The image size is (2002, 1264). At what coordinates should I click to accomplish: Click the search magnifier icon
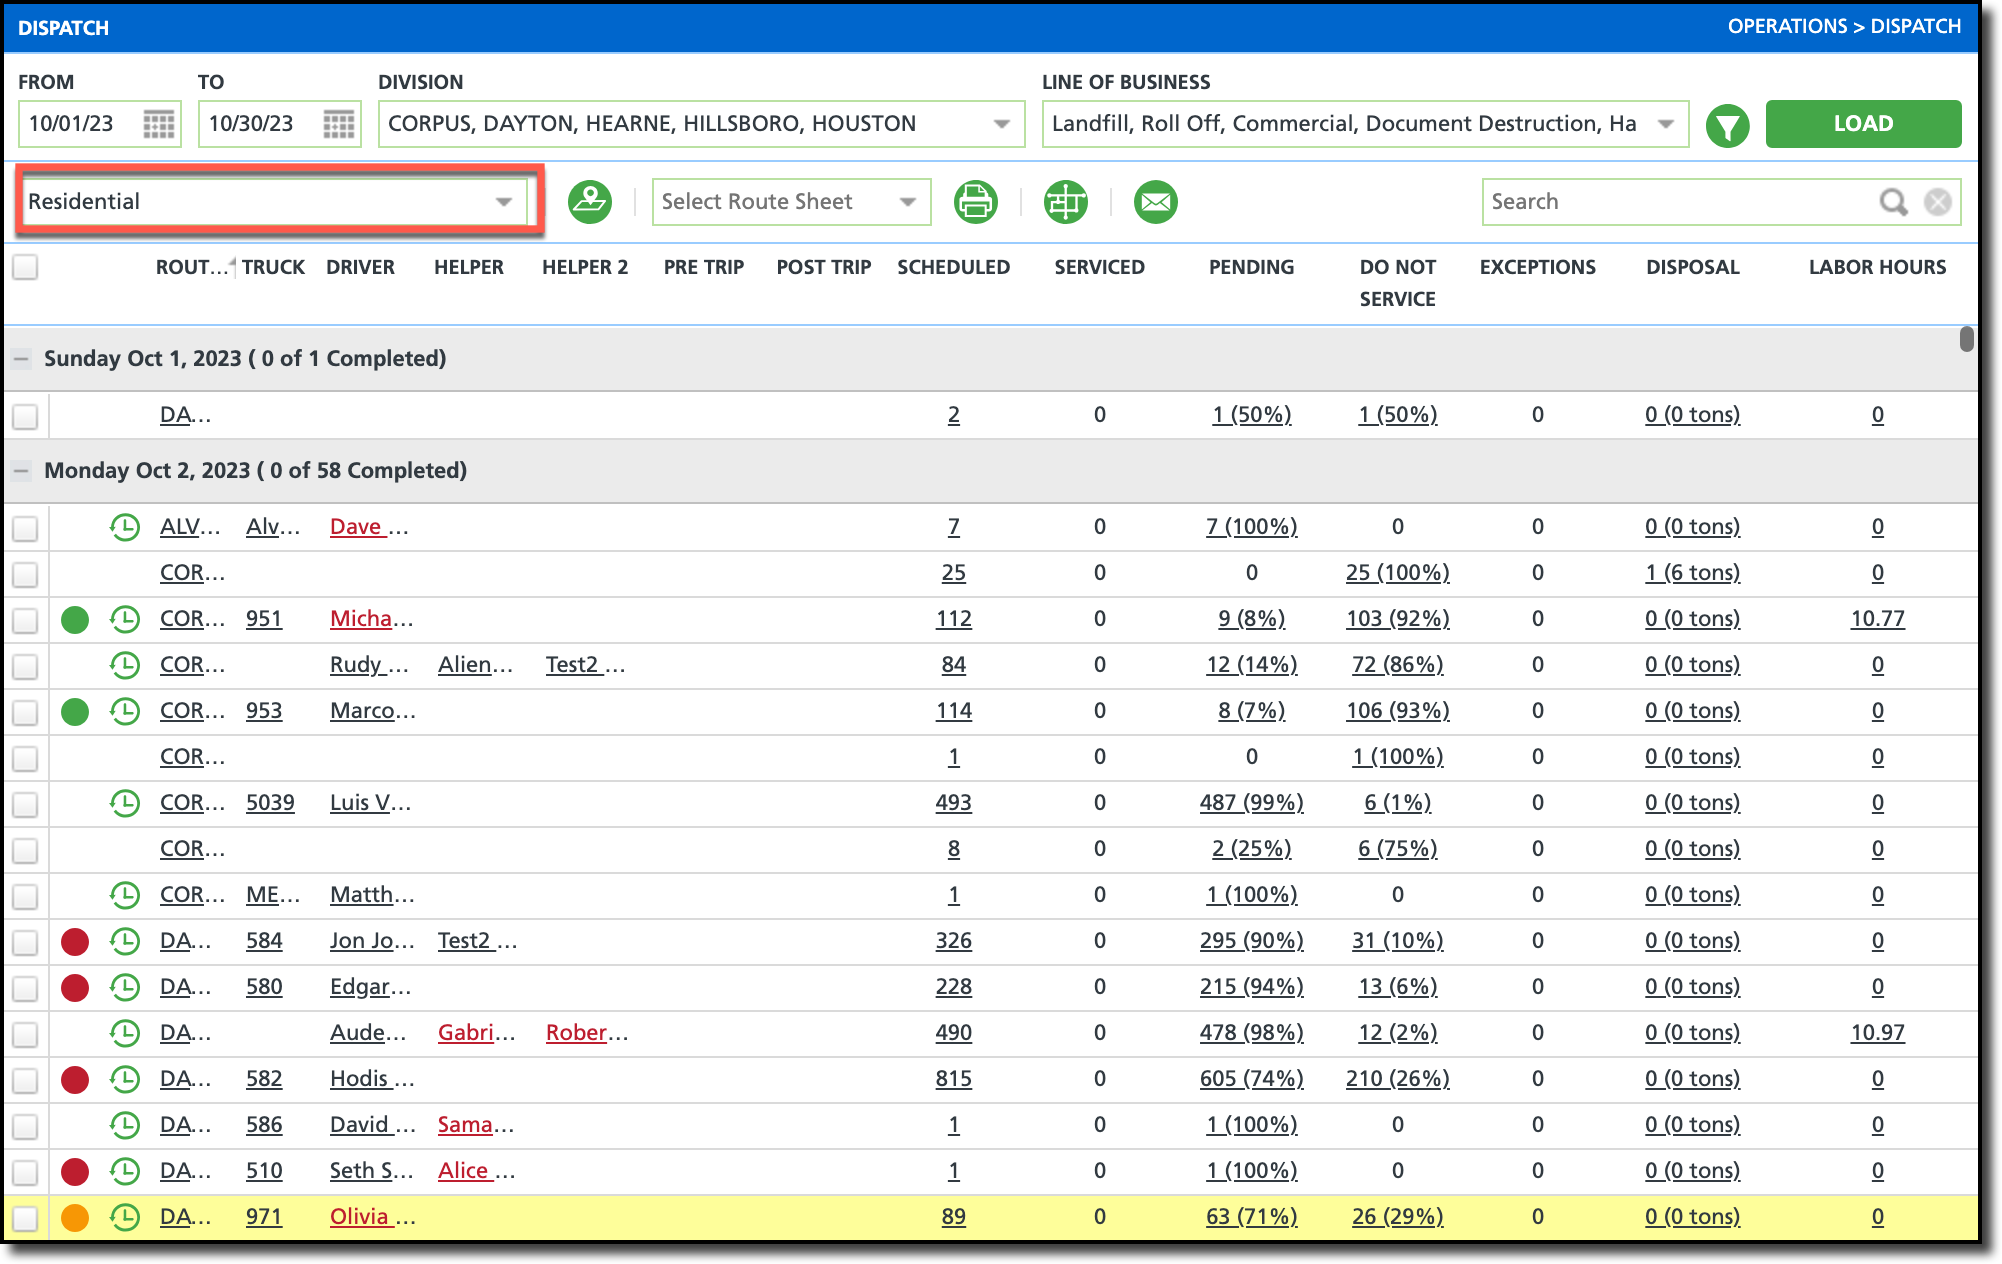(1892, 202)
